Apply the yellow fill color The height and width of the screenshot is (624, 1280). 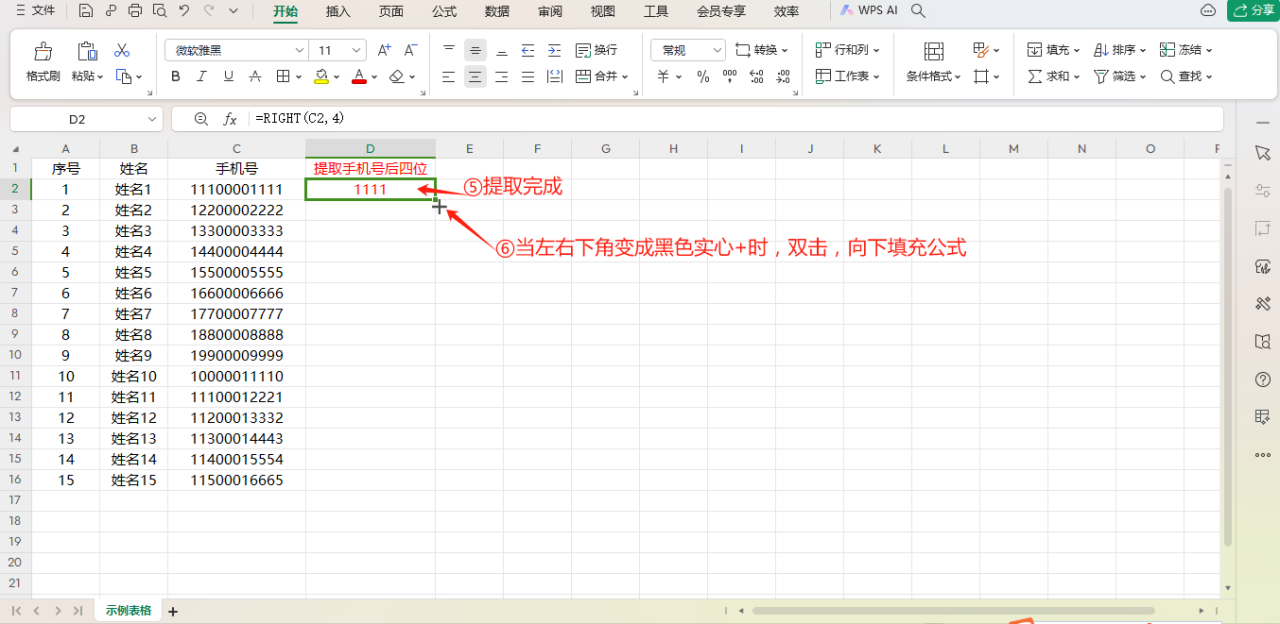[x=321, y=76]
